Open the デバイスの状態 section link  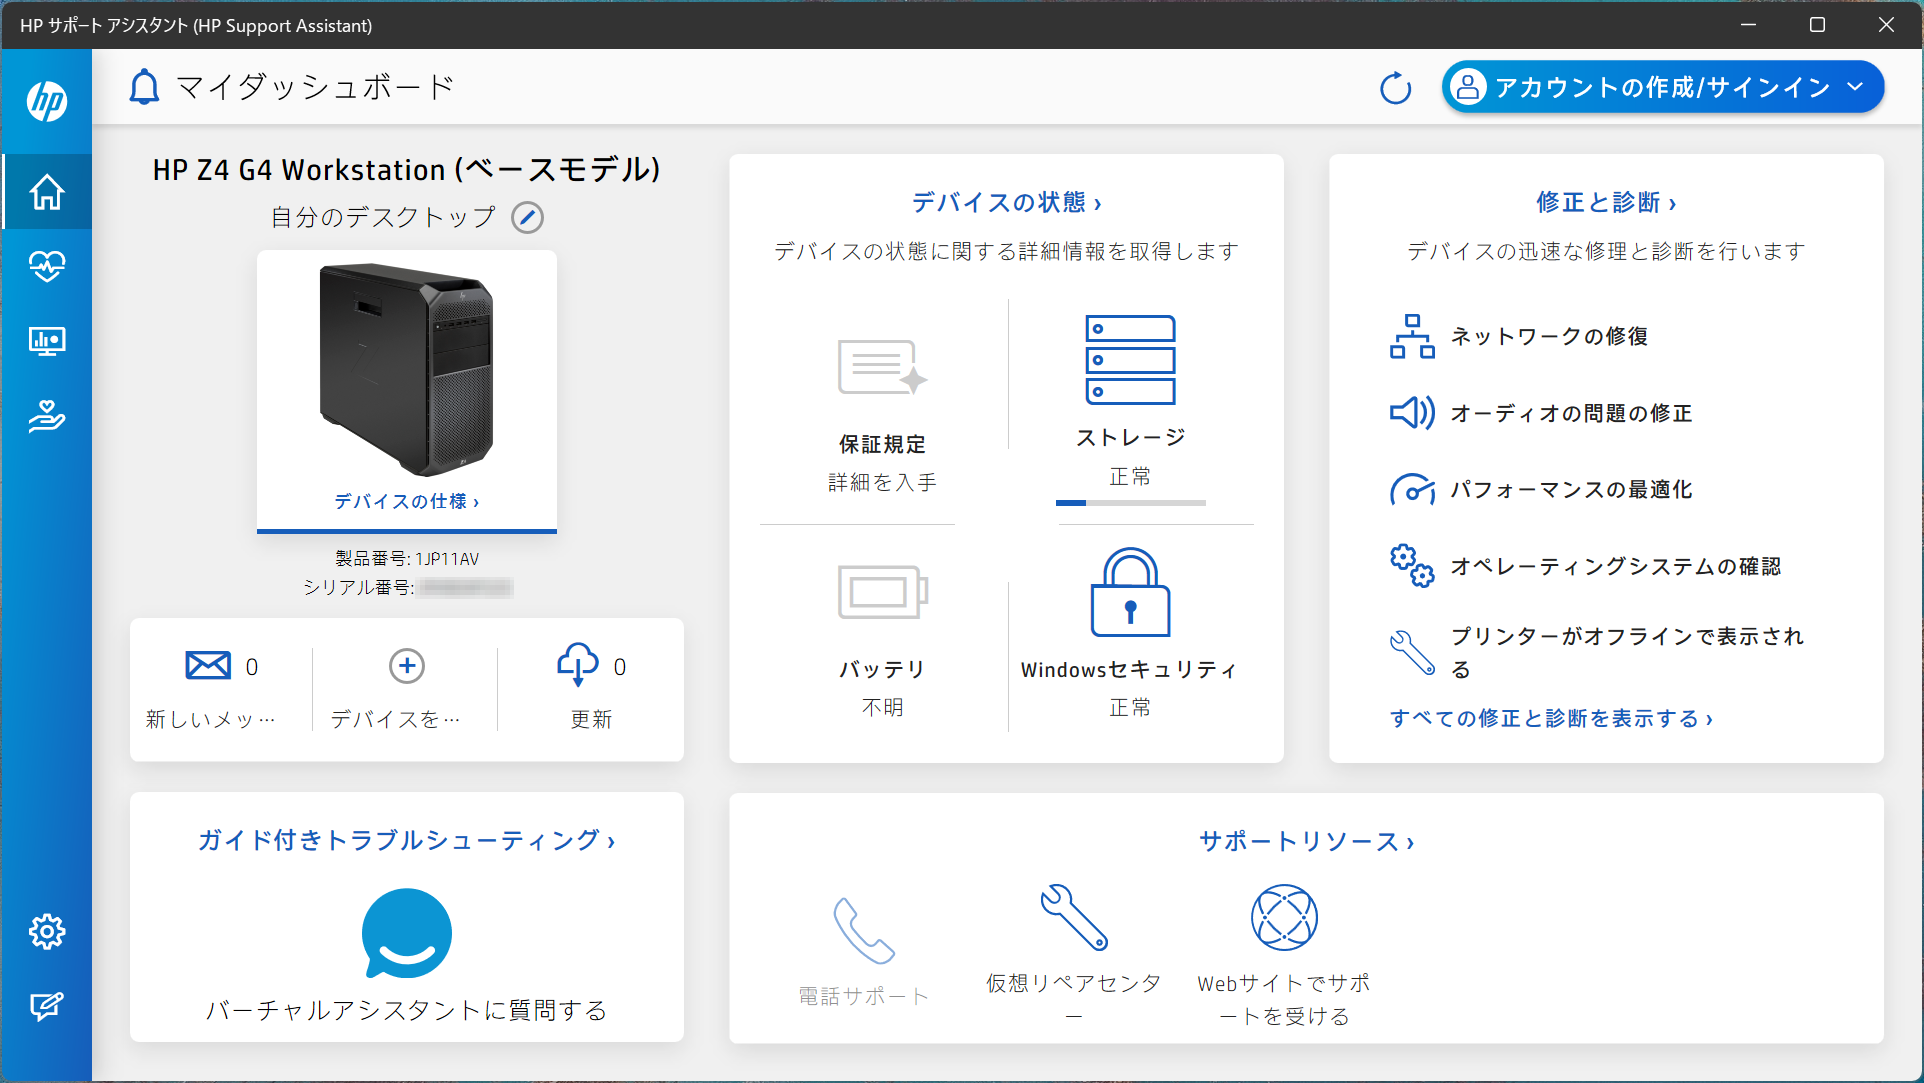pos(1006,202)
